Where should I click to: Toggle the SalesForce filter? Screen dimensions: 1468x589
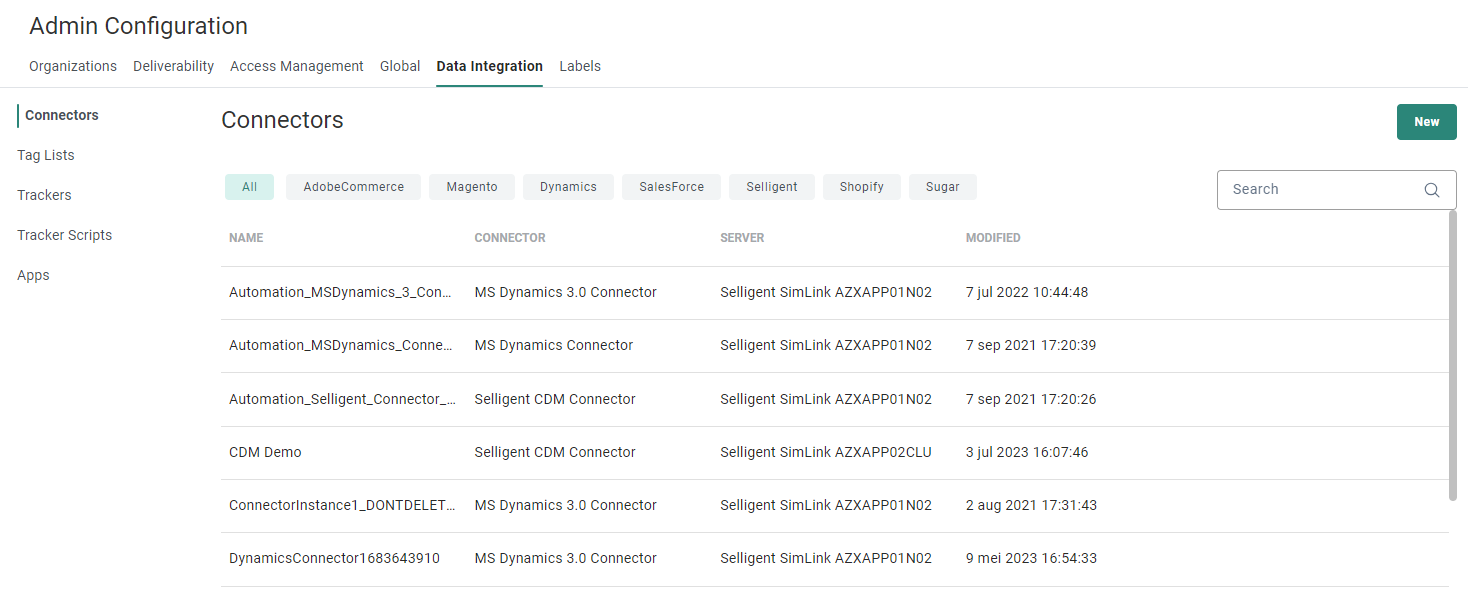pyautogui.click(x=671, y=187)
